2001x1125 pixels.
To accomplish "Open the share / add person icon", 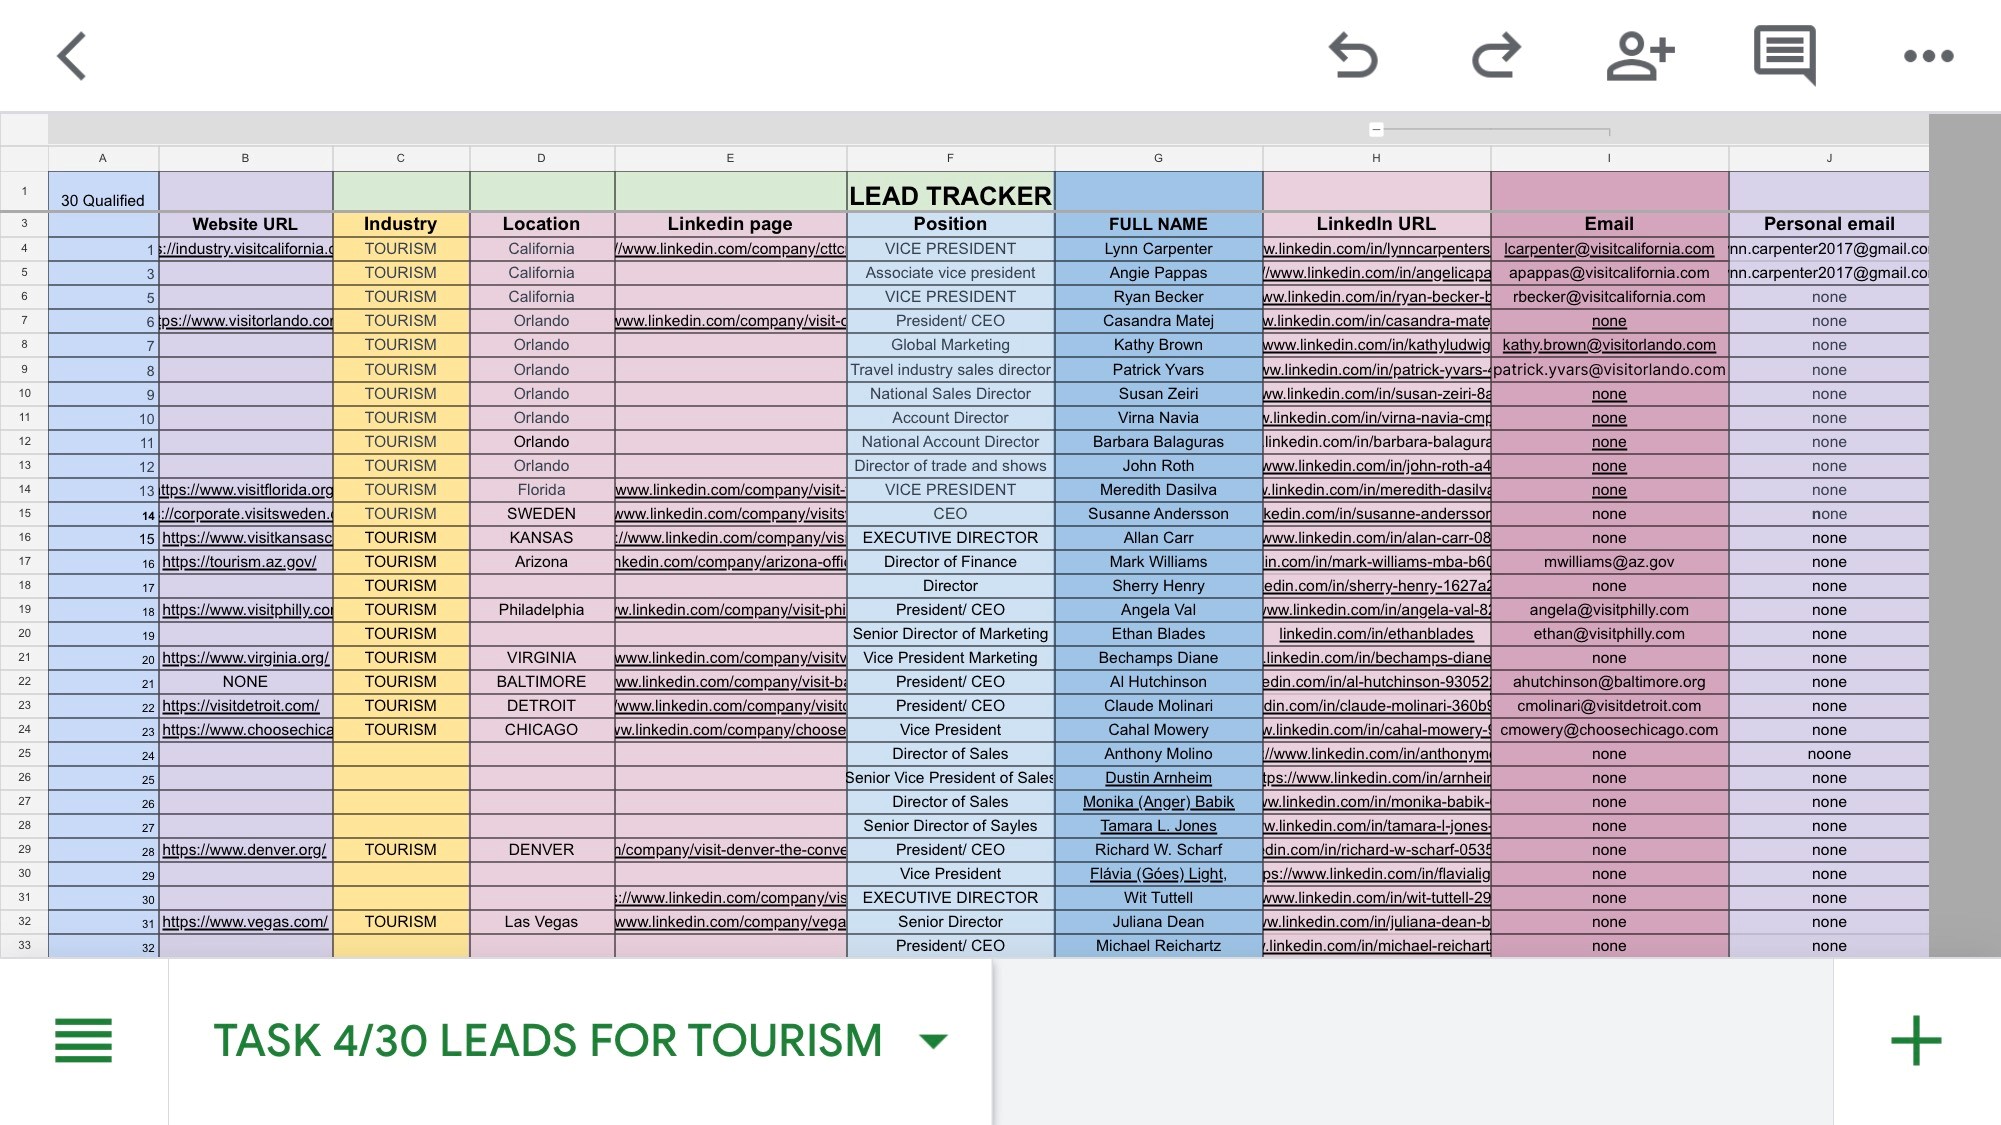I will tap(1640, 56).
